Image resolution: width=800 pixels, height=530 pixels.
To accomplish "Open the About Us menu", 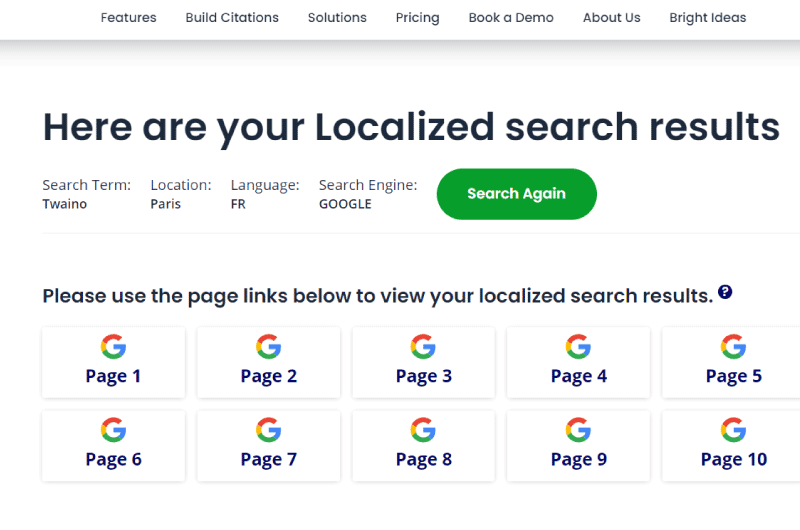I will 612,17.
